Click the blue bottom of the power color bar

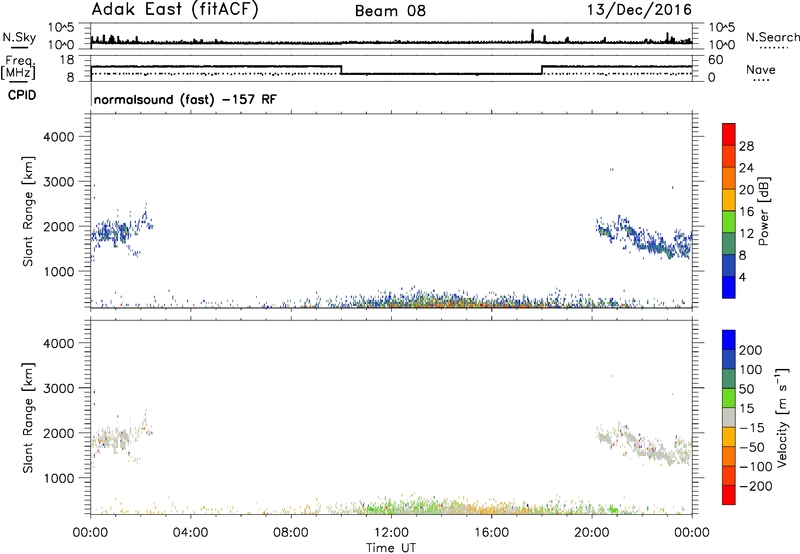coord(729,287)
